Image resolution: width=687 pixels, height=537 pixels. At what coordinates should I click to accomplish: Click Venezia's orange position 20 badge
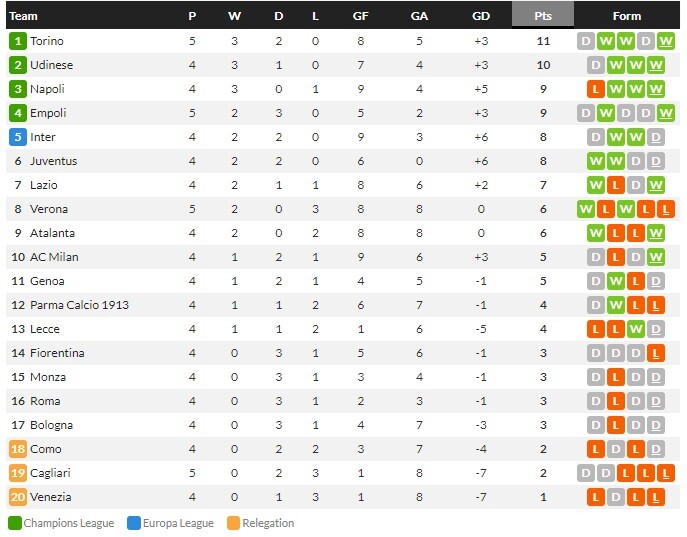pyautogui.click(x=17, y=497)
